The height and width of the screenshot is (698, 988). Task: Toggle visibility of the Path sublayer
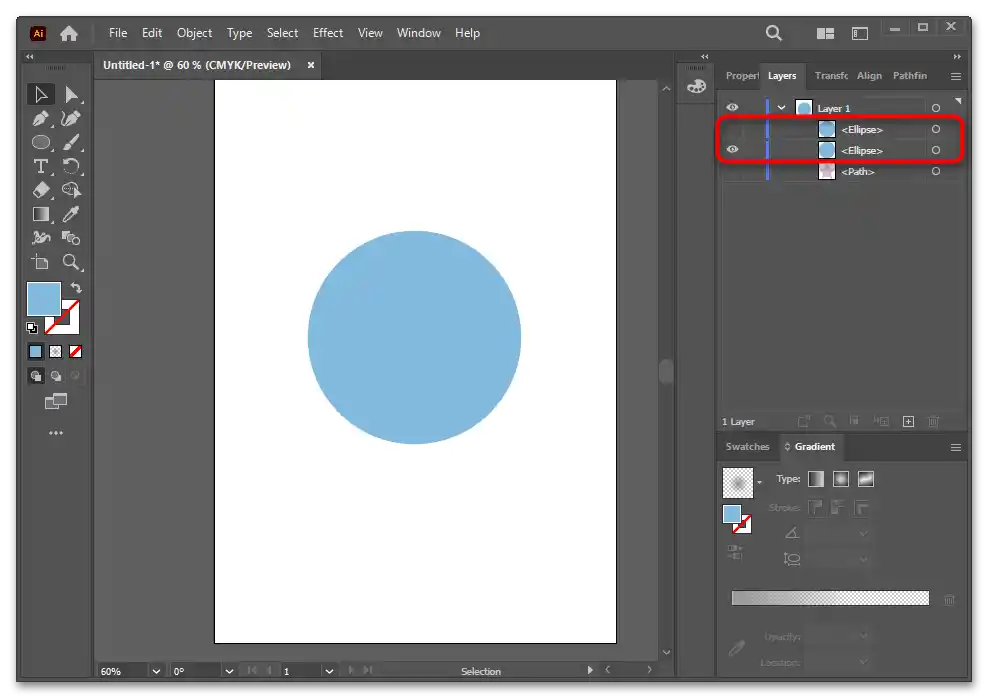(733, 172)
